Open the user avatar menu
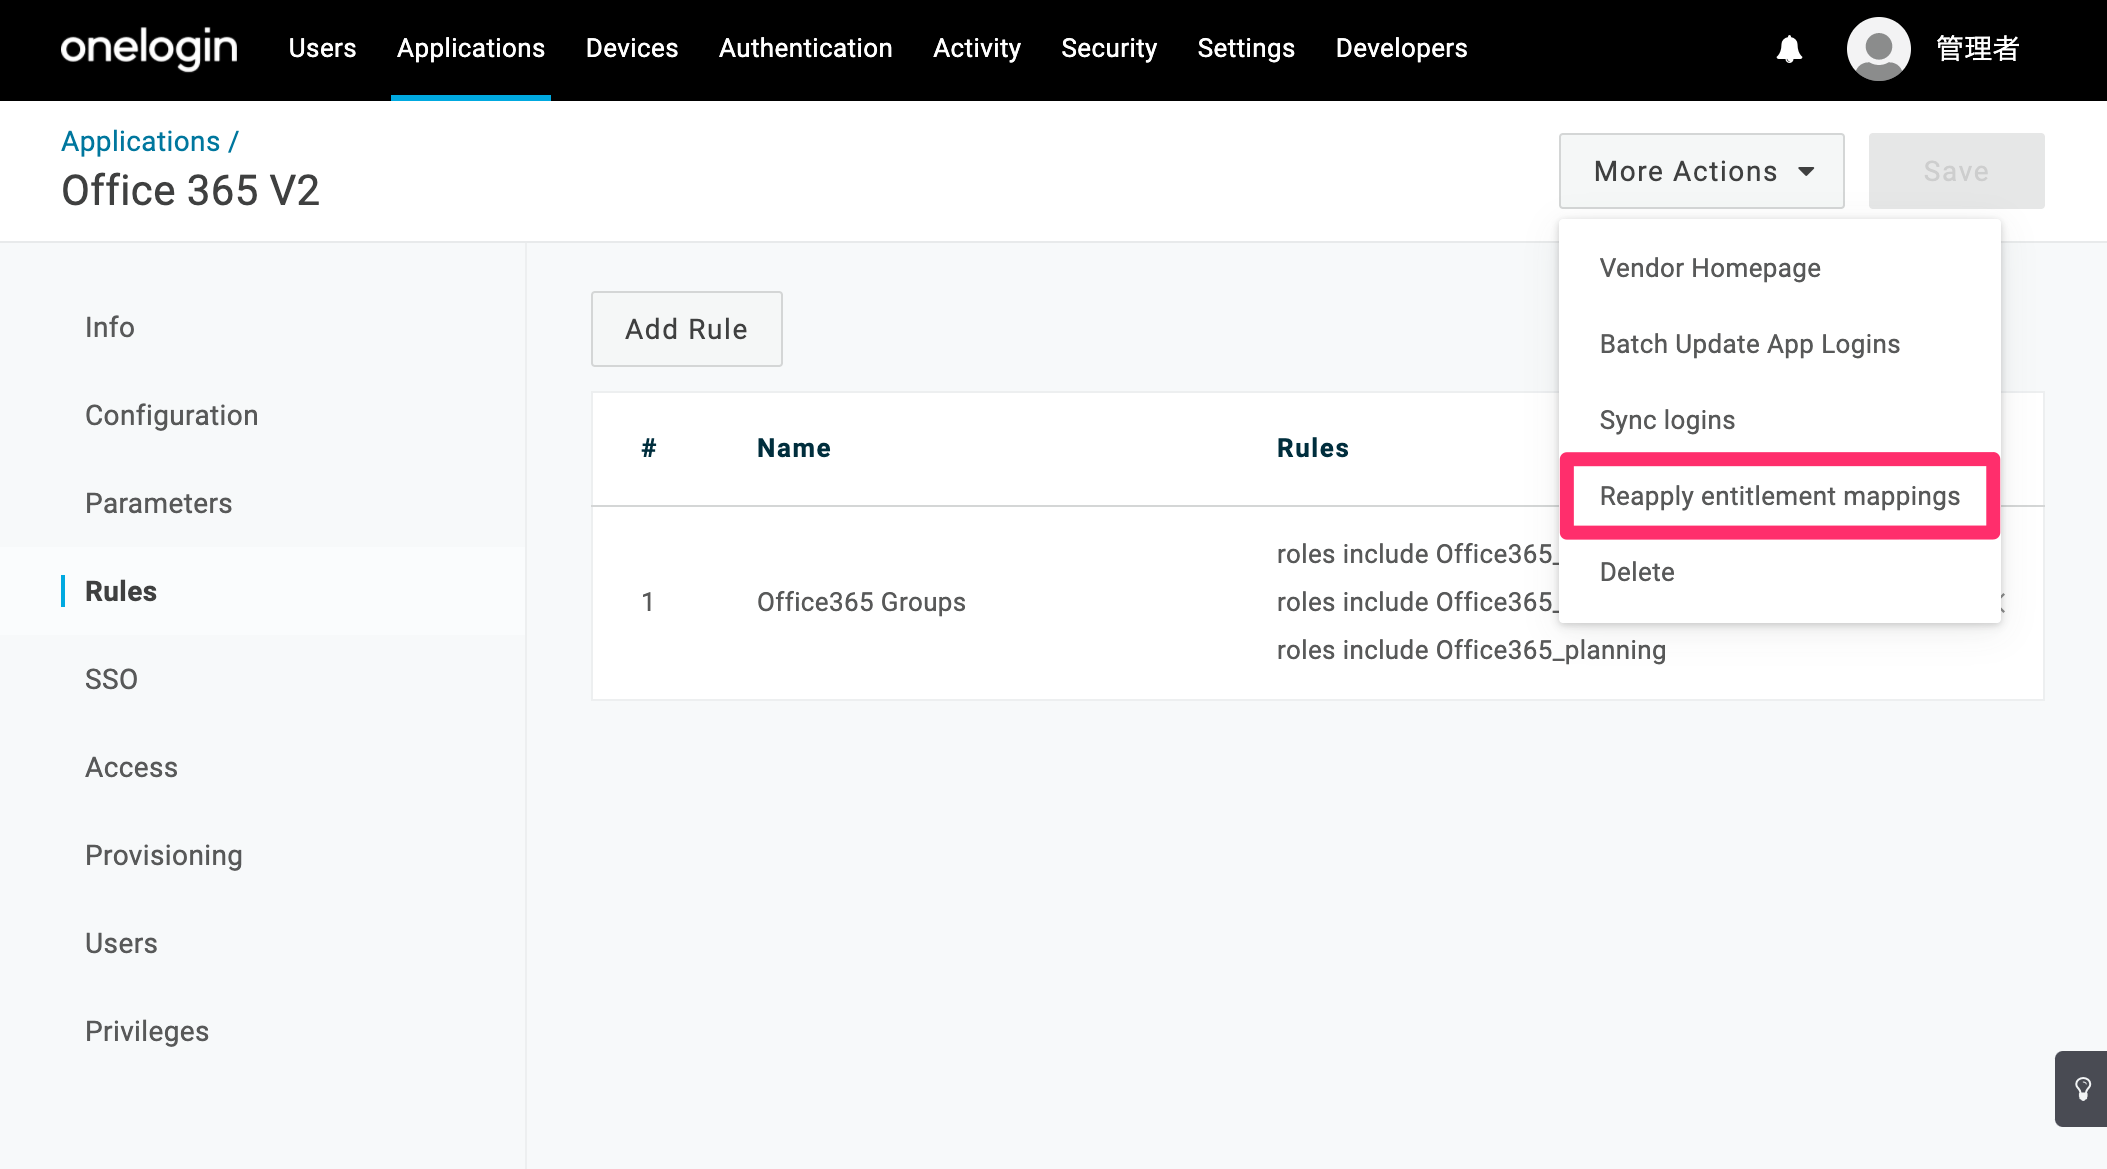This screenshot has width=2107, height=1169. tap(1878, 48)
